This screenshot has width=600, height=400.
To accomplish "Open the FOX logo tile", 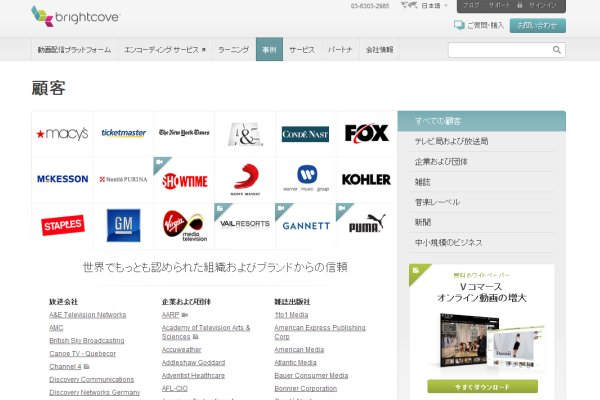I will [367, 134].
